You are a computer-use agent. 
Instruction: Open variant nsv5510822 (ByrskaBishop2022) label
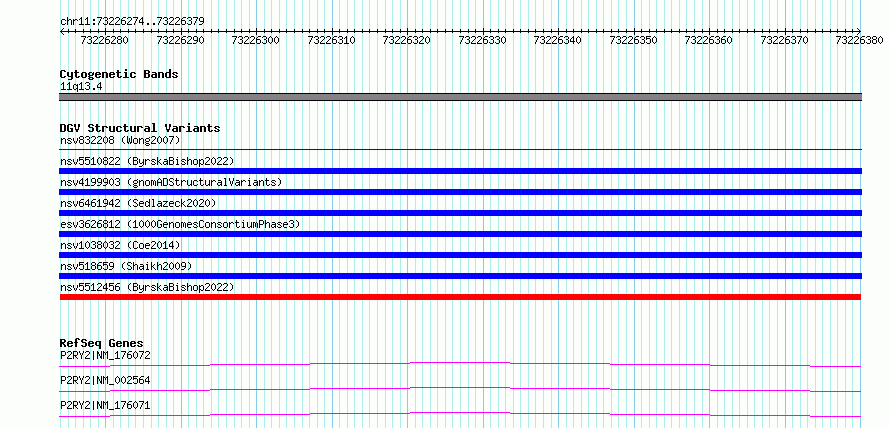click(x=147, y=161)
